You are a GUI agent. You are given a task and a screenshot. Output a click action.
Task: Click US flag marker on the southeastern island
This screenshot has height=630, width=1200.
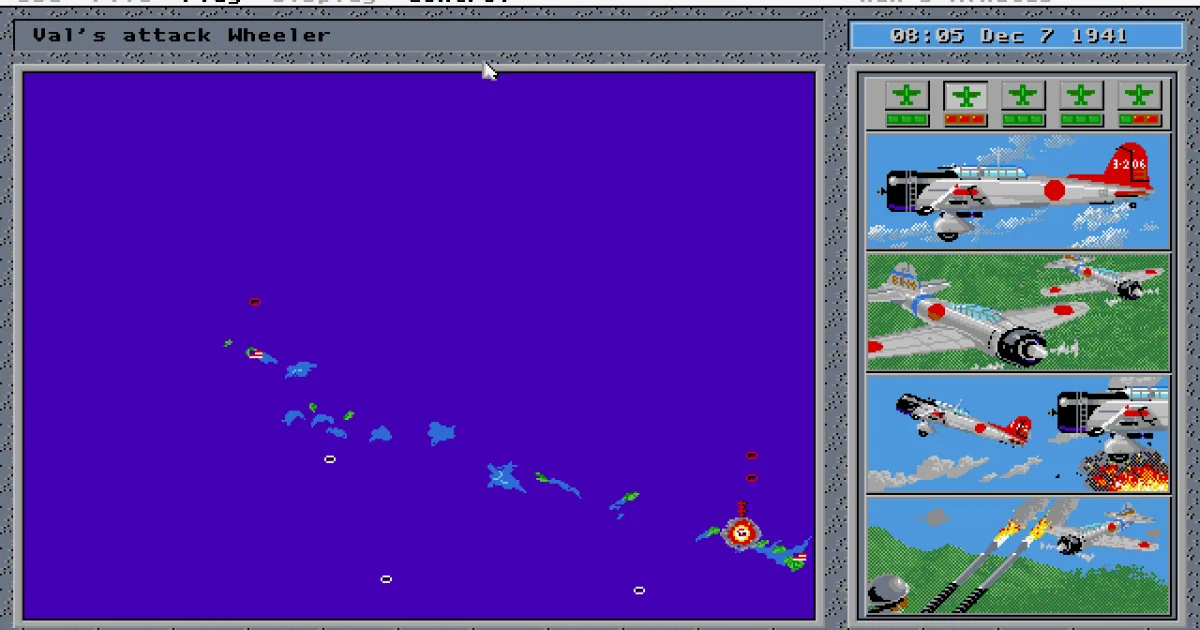800,556
